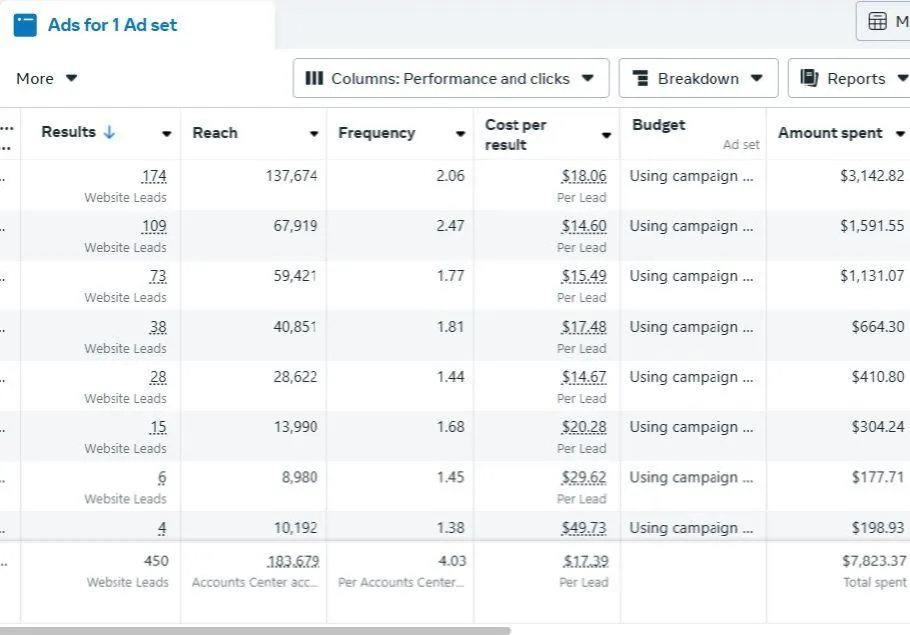Screen dimensions: 910x635
Task: Open Amount spent column options arrow
Action: [x=899, y=134]
